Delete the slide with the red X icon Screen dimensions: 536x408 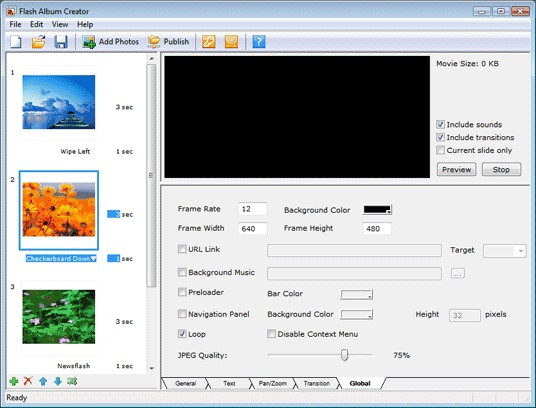[x=28, y=381]
